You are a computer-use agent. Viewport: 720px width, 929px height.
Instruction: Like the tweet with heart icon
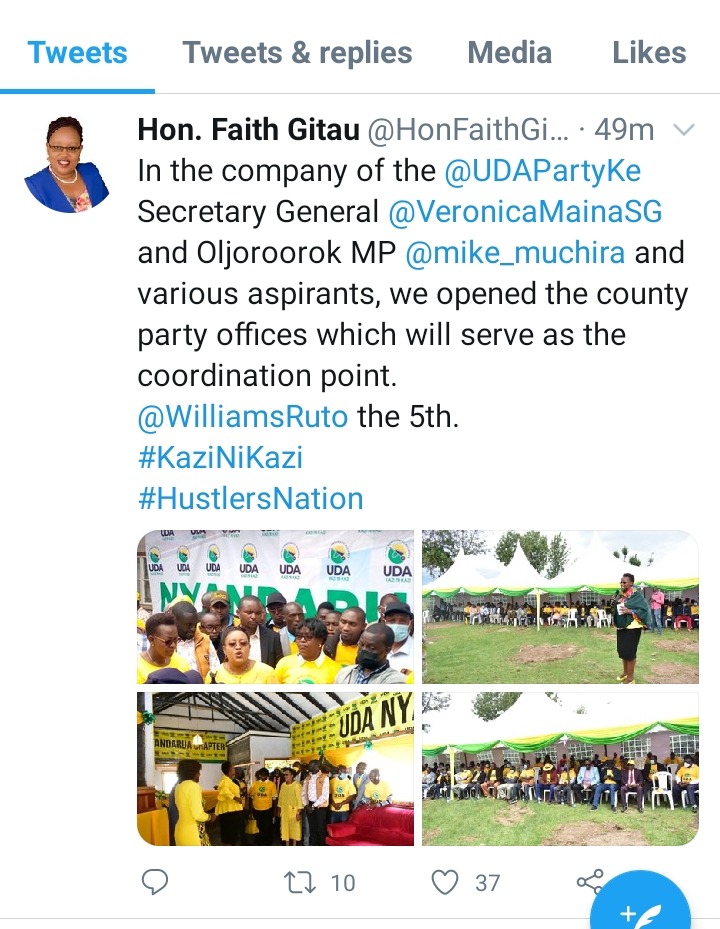tap(444, 882)
